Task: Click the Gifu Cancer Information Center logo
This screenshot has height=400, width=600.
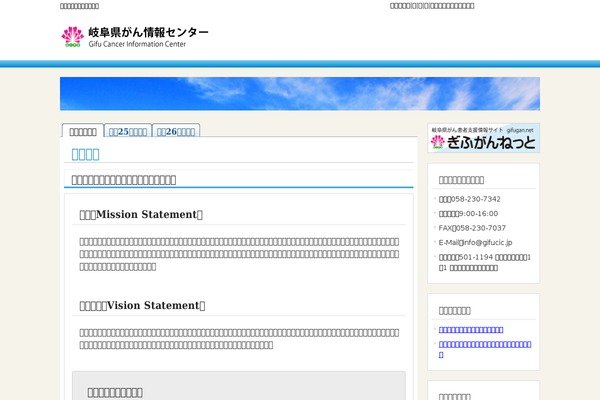Action: (135, 37)
